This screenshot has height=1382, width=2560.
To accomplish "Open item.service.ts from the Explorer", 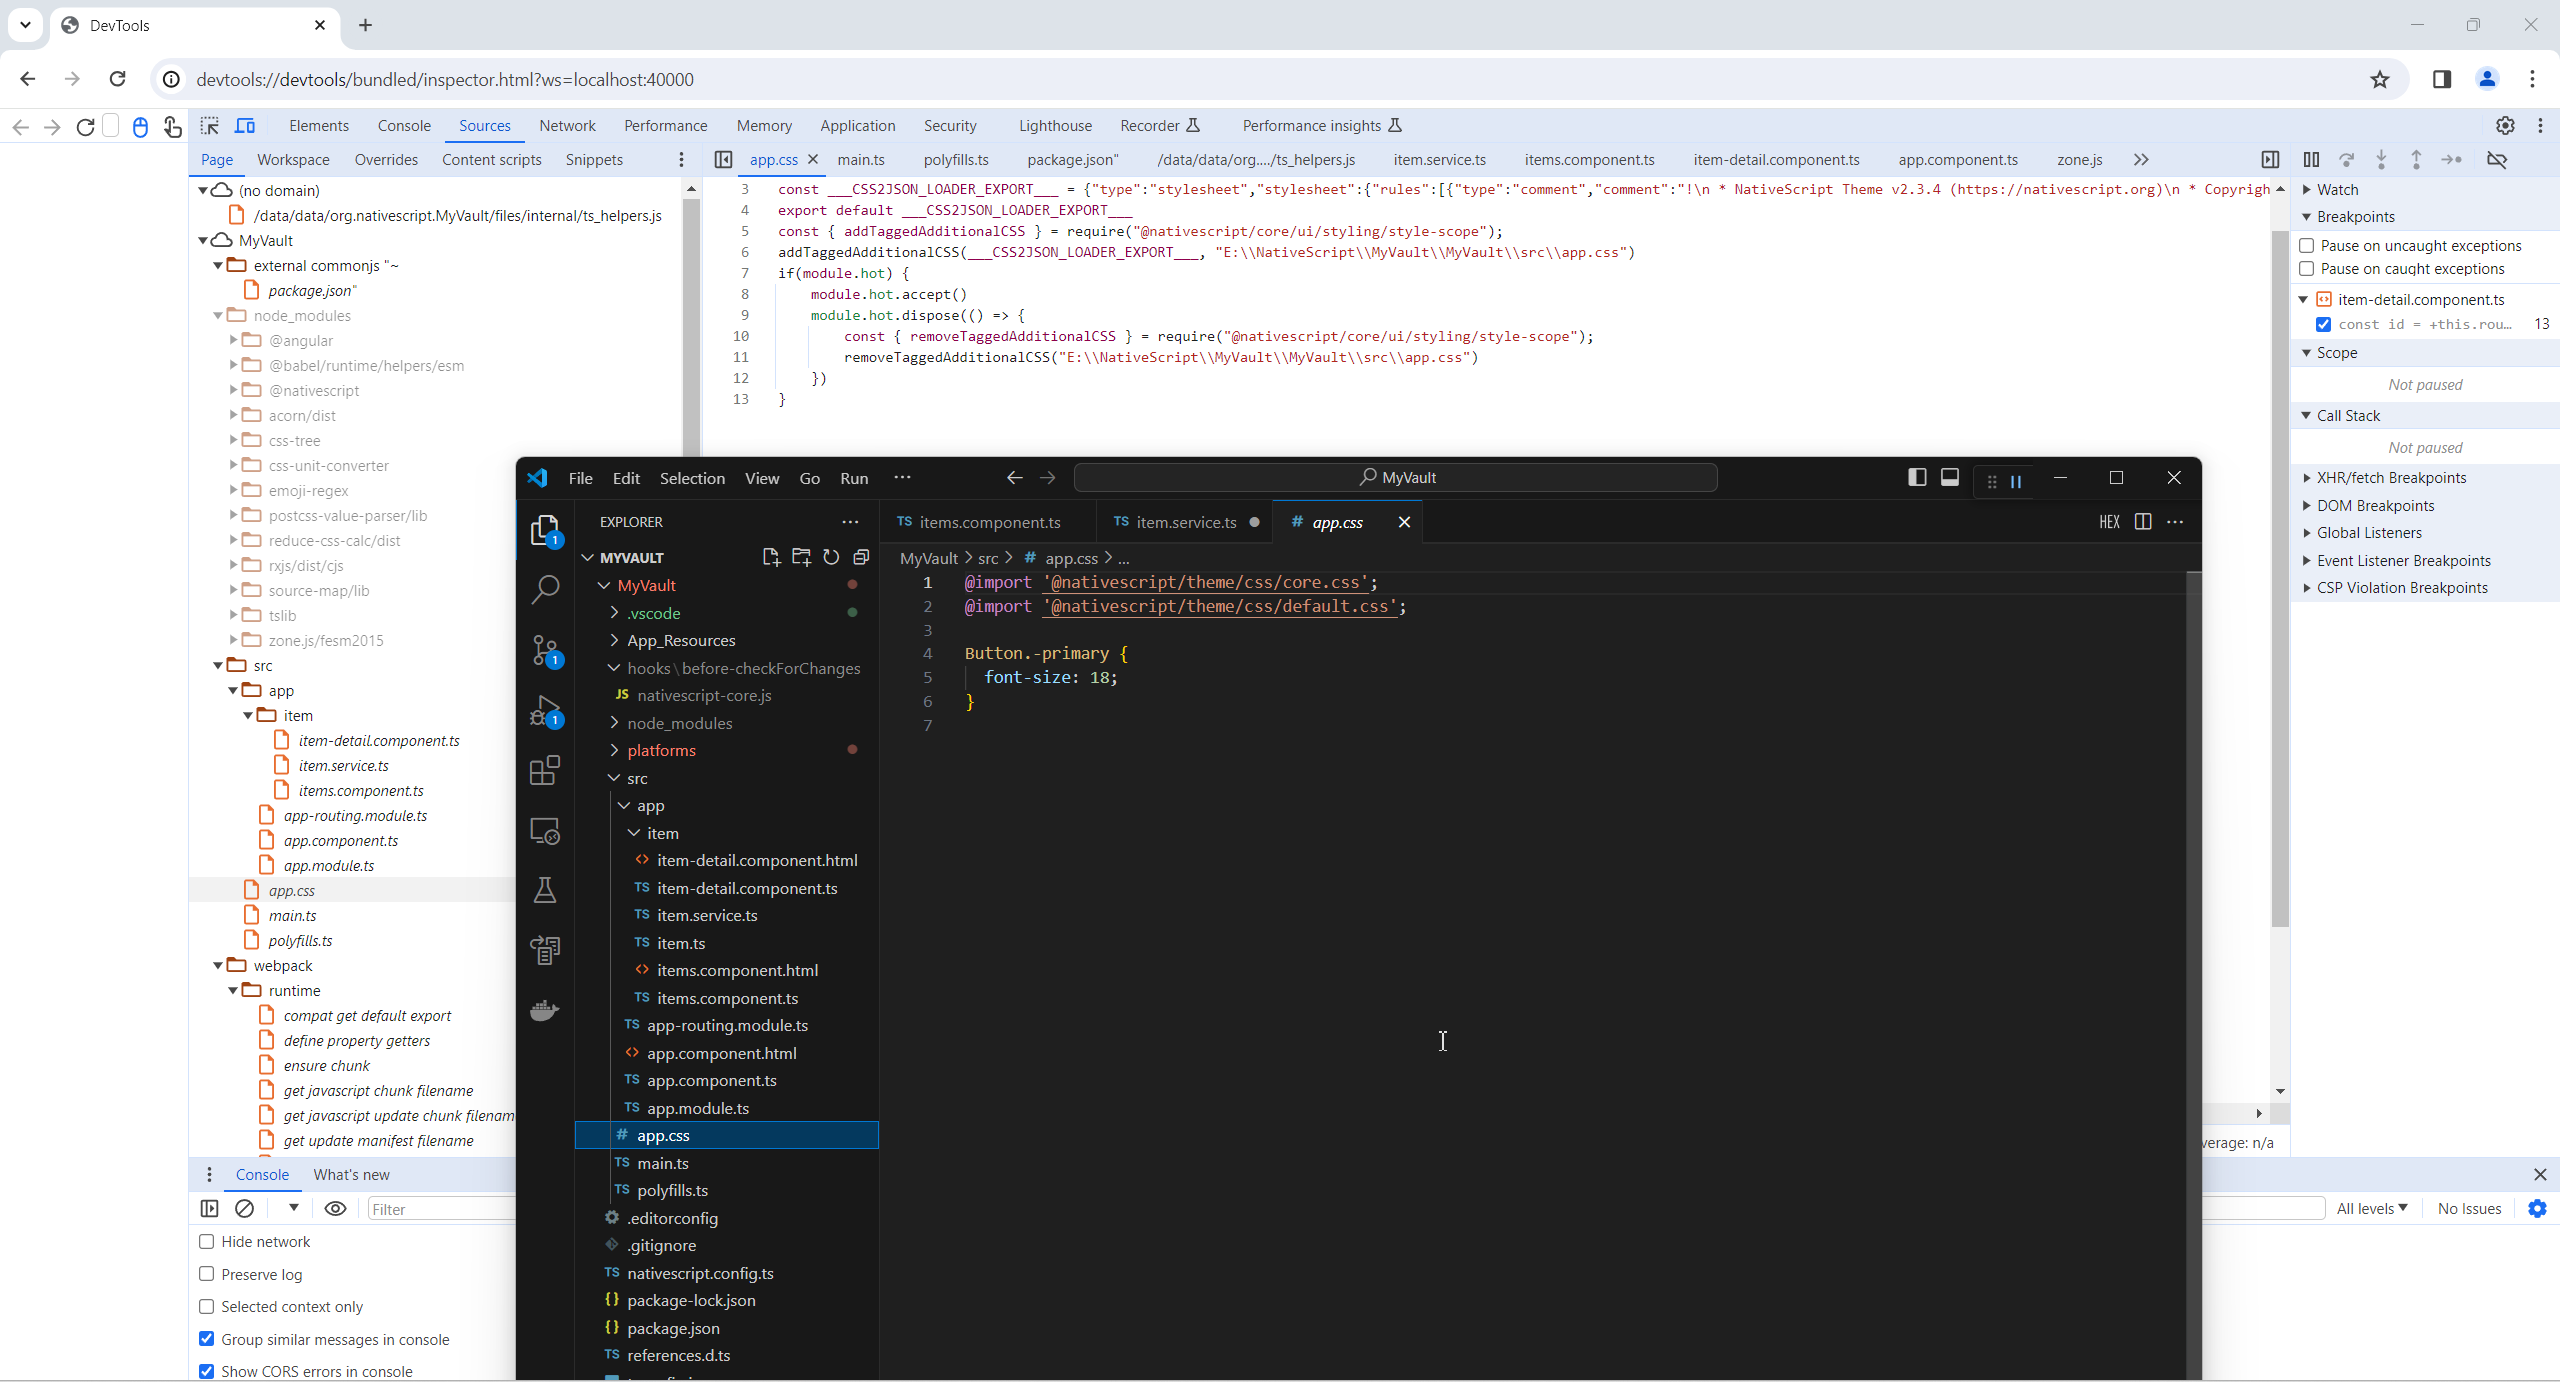I will 705,915.
